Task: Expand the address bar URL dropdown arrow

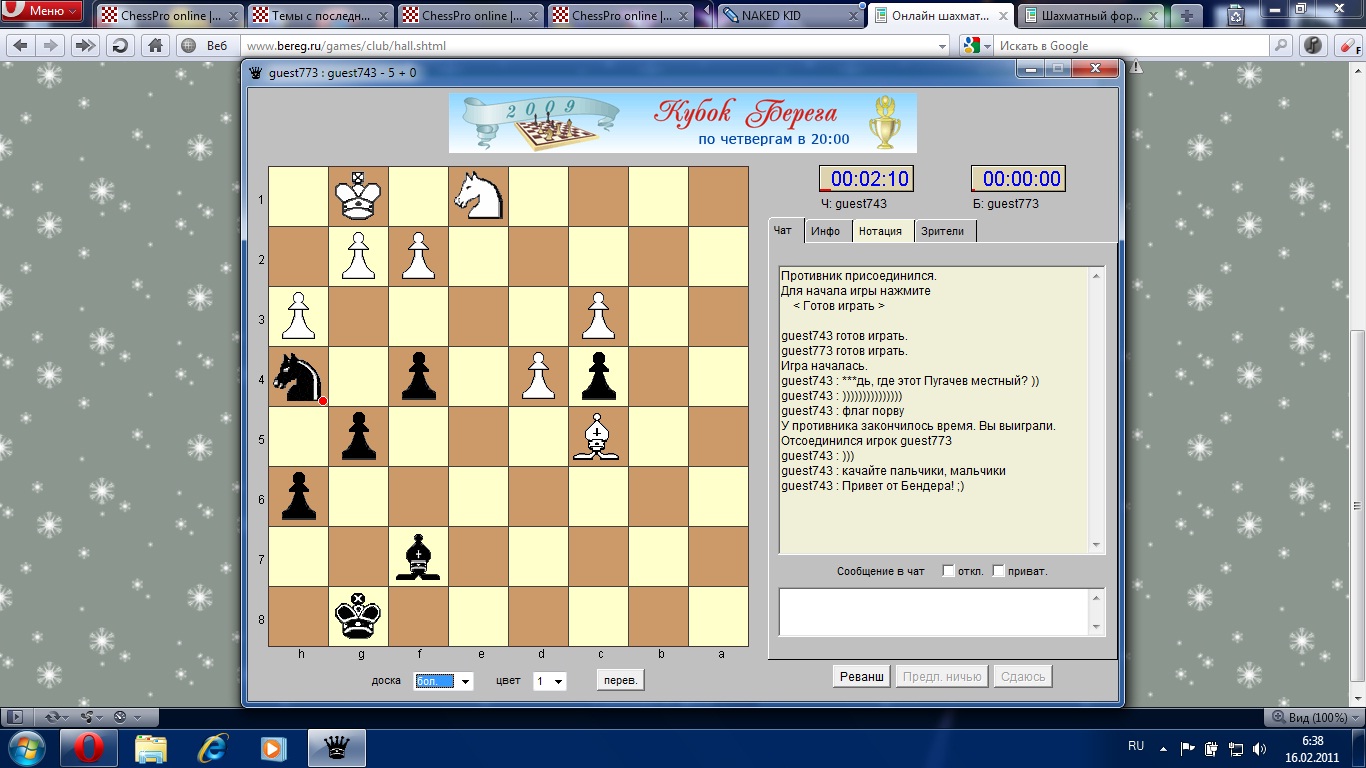Action: pos(942,46)
